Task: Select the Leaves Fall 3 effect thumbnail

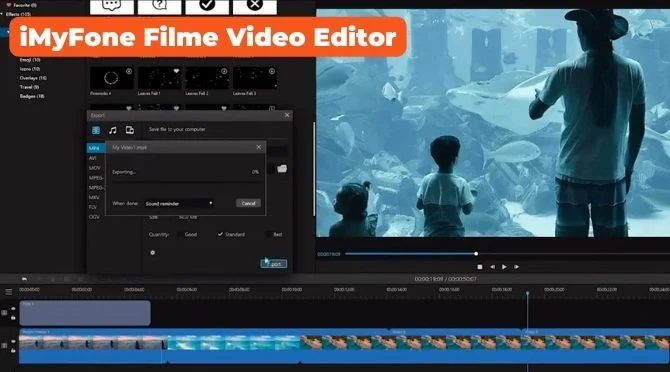Action: 255,78
